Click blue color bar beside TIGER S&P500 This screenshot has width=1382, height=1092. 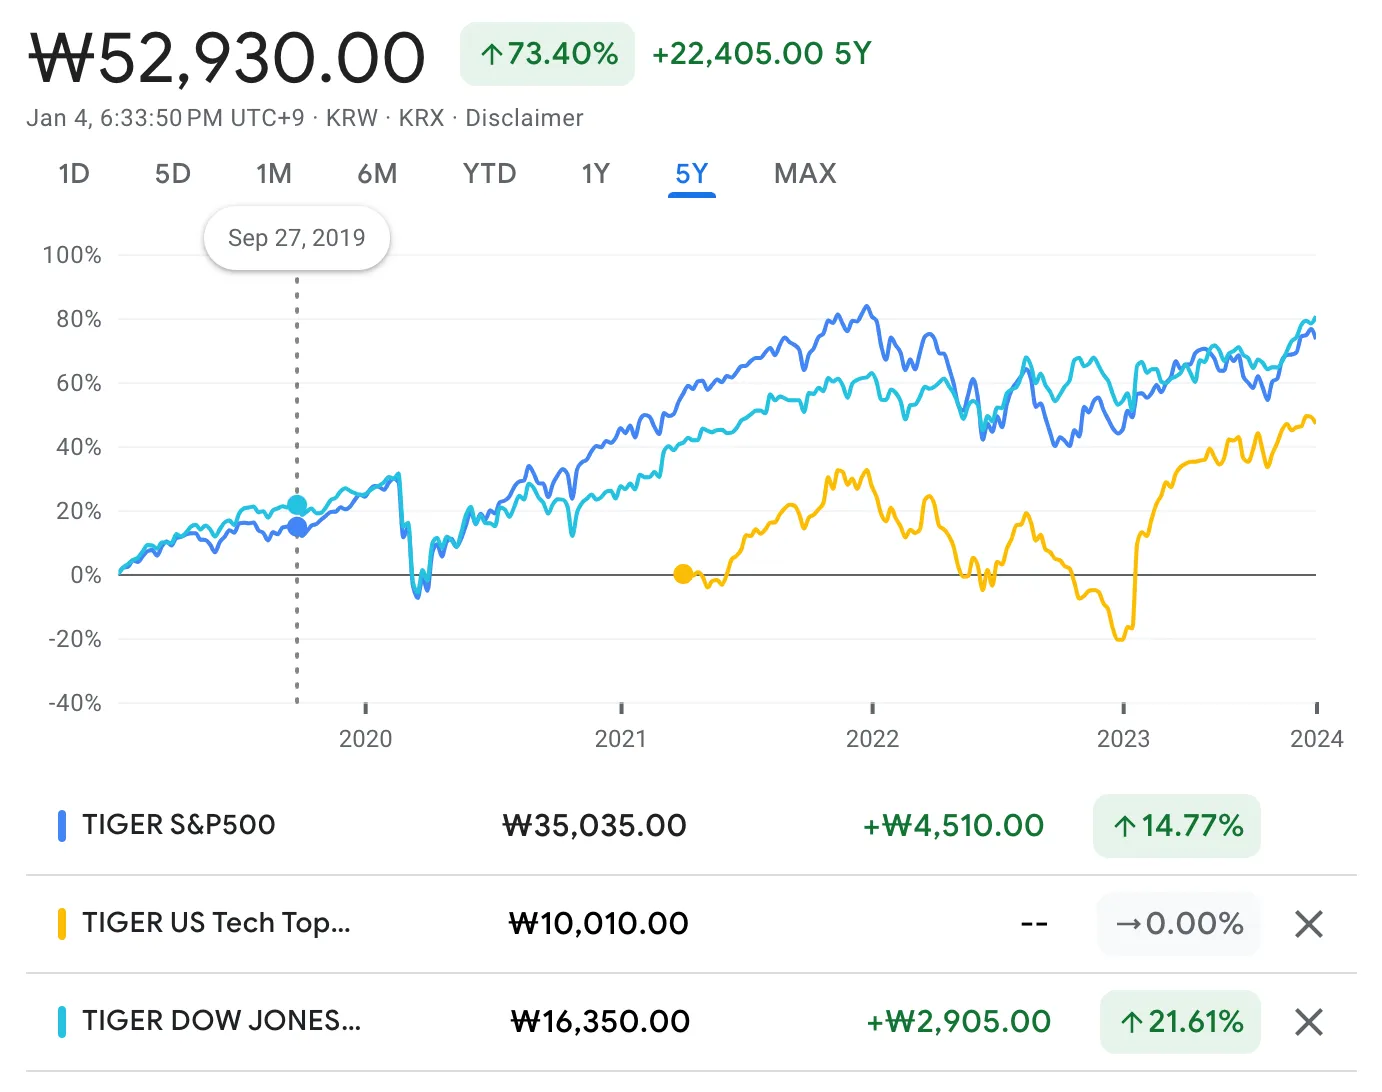point(62,826)
